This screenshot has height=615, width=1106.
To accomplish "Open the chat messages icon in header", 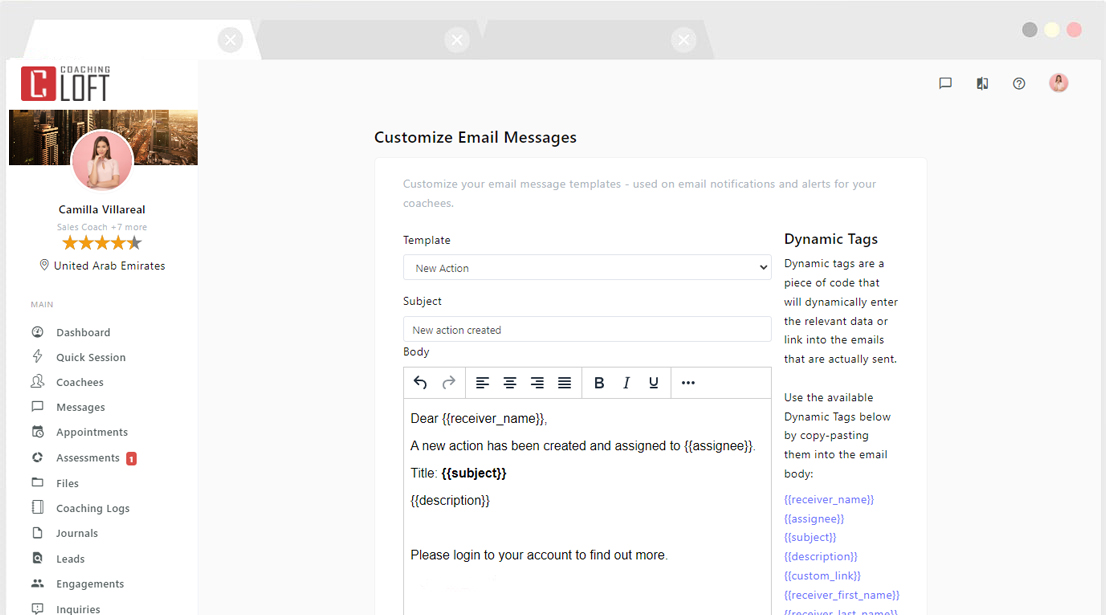I will click(x=945, y=84).
